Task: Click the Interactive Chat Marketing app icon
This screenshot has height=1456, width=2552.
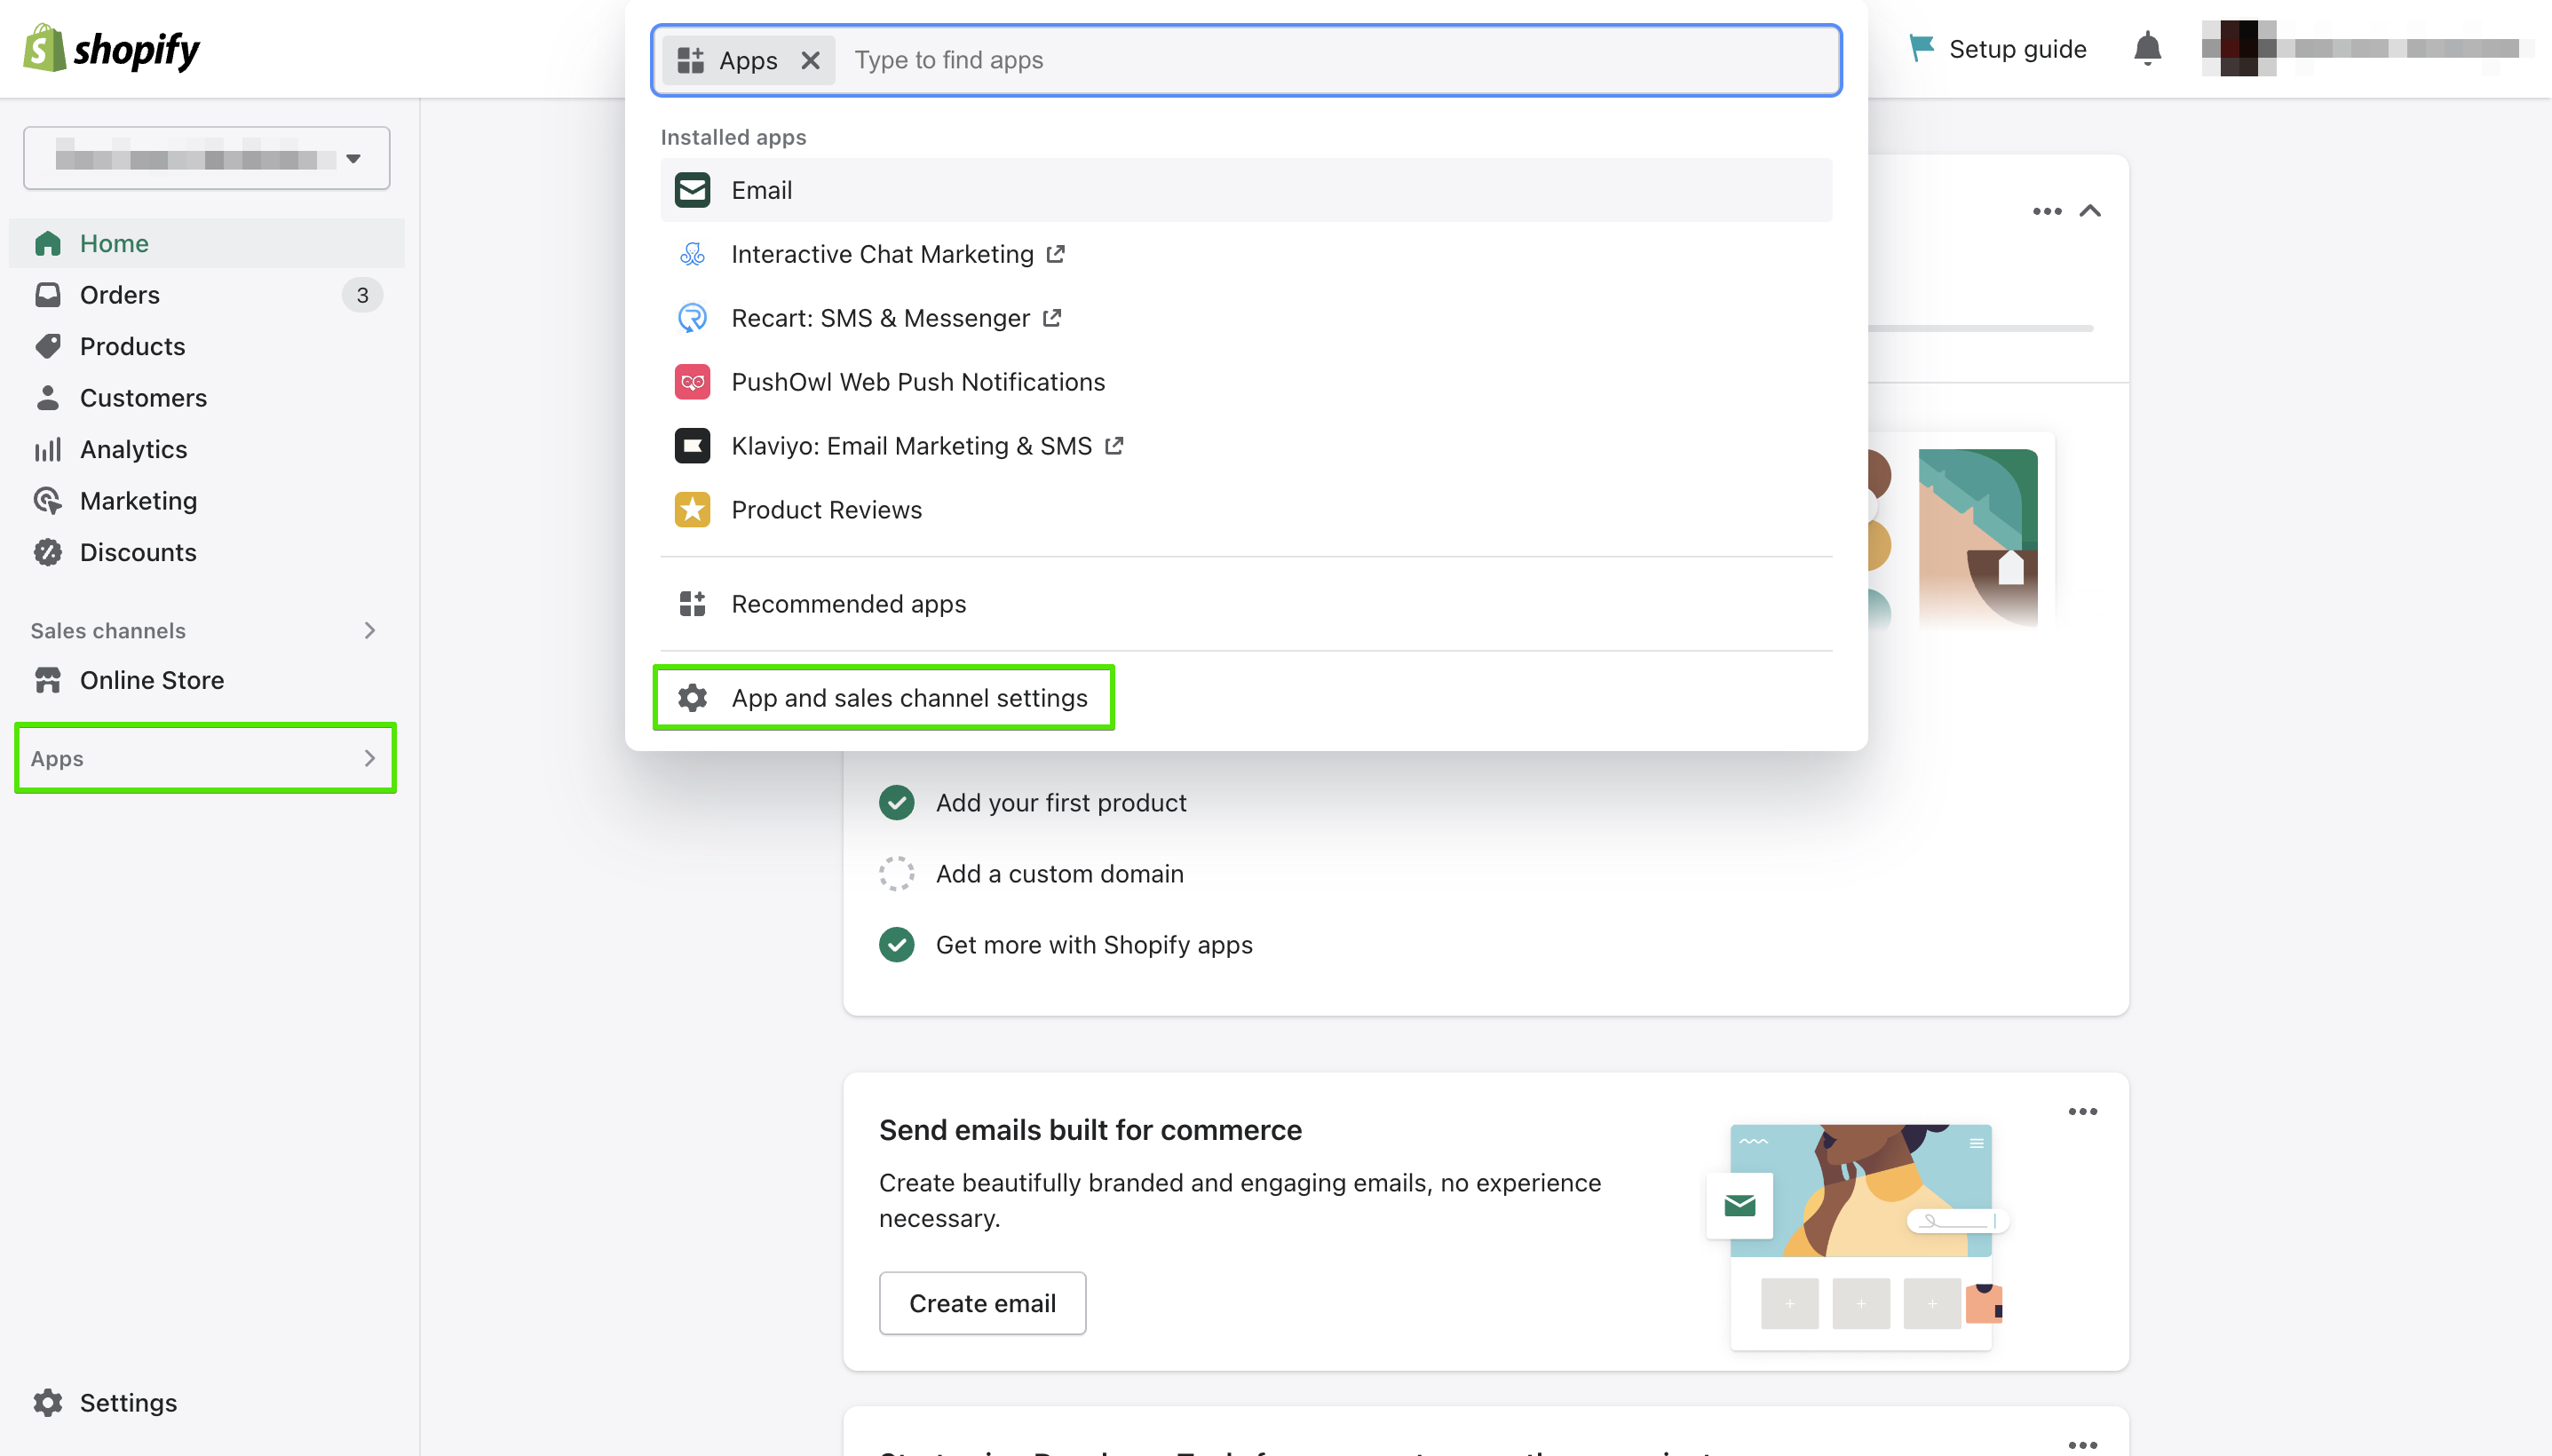Action: 692,254
